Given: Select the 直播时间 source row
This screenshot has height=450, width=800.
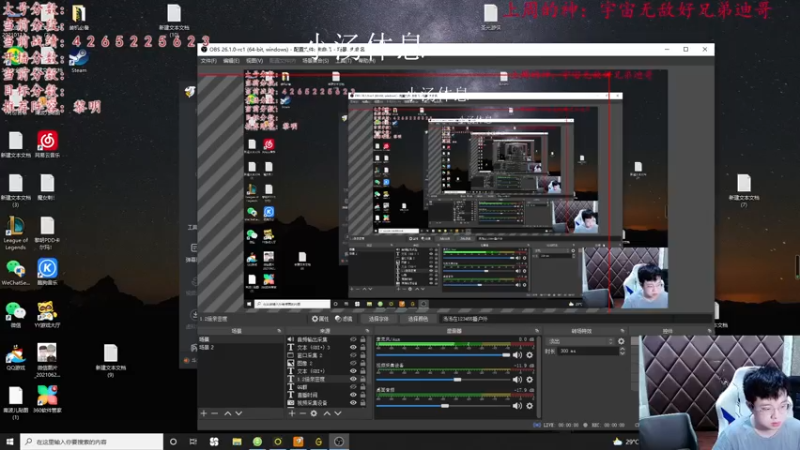Looking at the screenshot, I should [327, 395].
